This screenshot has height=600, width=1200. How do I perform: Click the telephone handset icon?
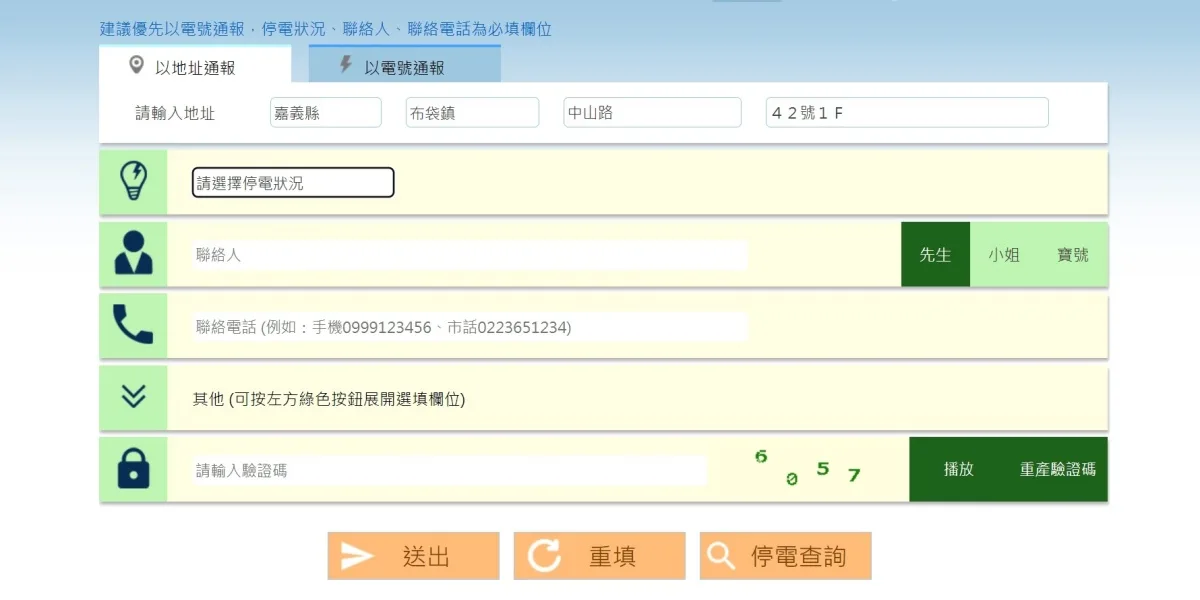pyautogui.click(x=133, y=325)
